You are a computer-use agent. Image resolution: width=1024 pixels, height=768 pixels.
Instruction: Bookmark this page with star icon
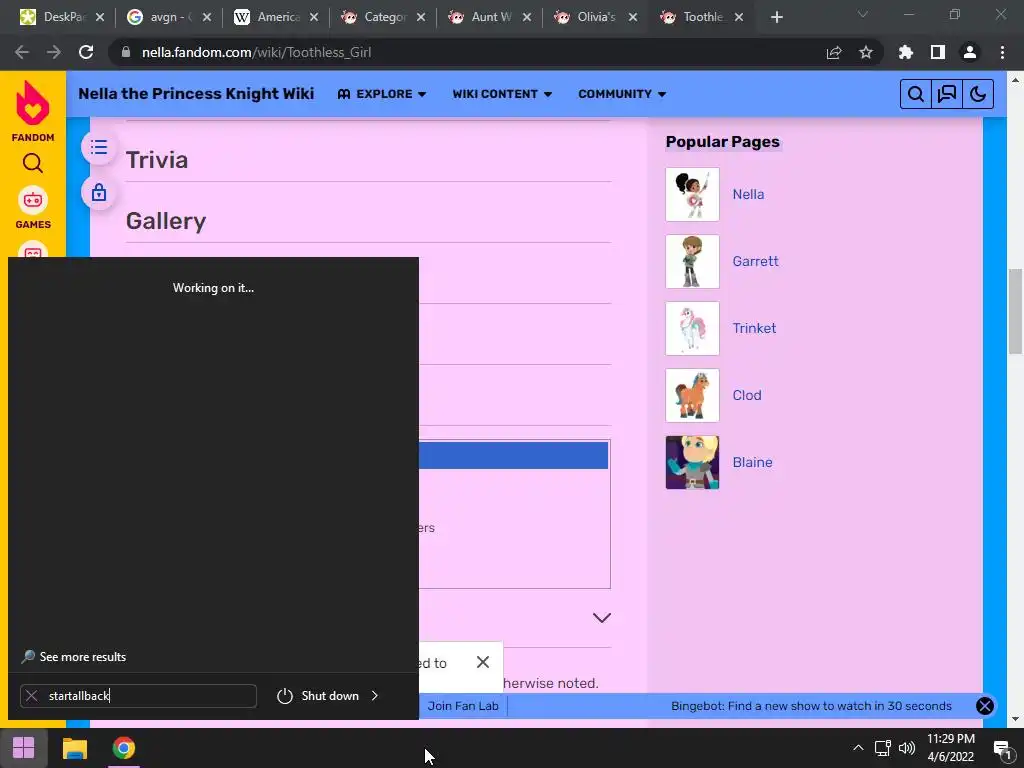[866, 52]
